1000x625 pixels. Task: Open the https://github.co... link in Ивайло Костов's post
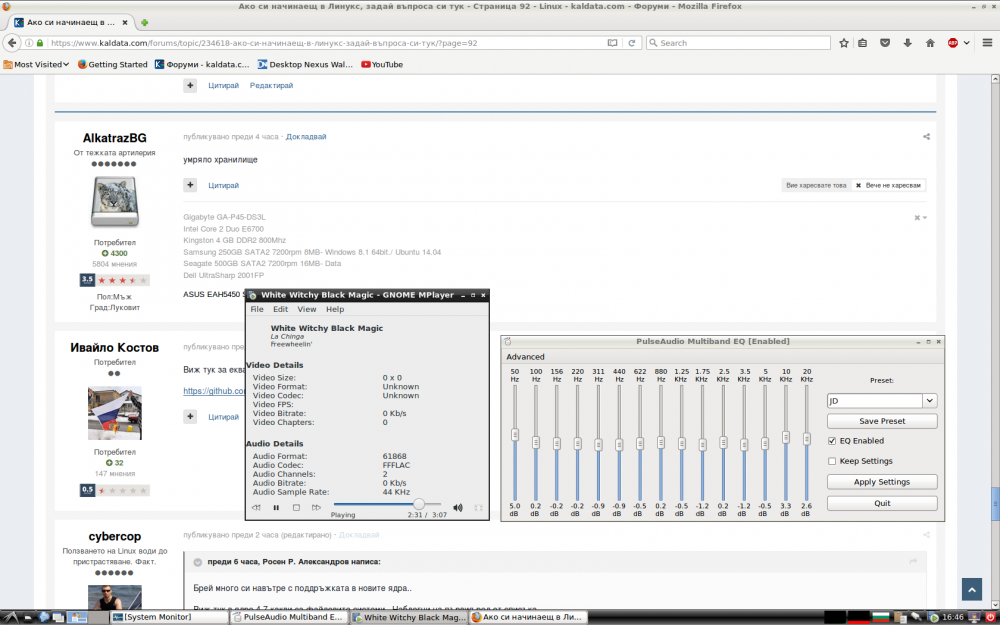214,391
